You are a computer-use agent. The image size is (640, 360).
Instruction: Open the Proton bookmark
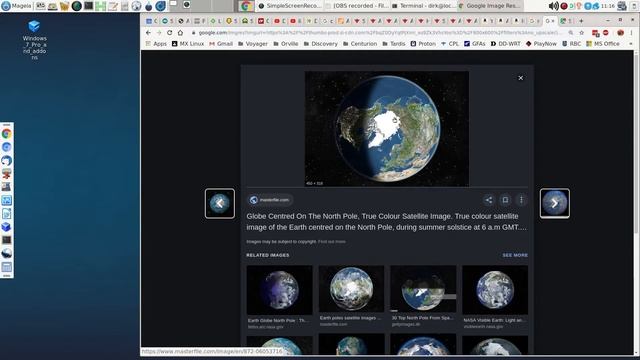click(423, 44)
